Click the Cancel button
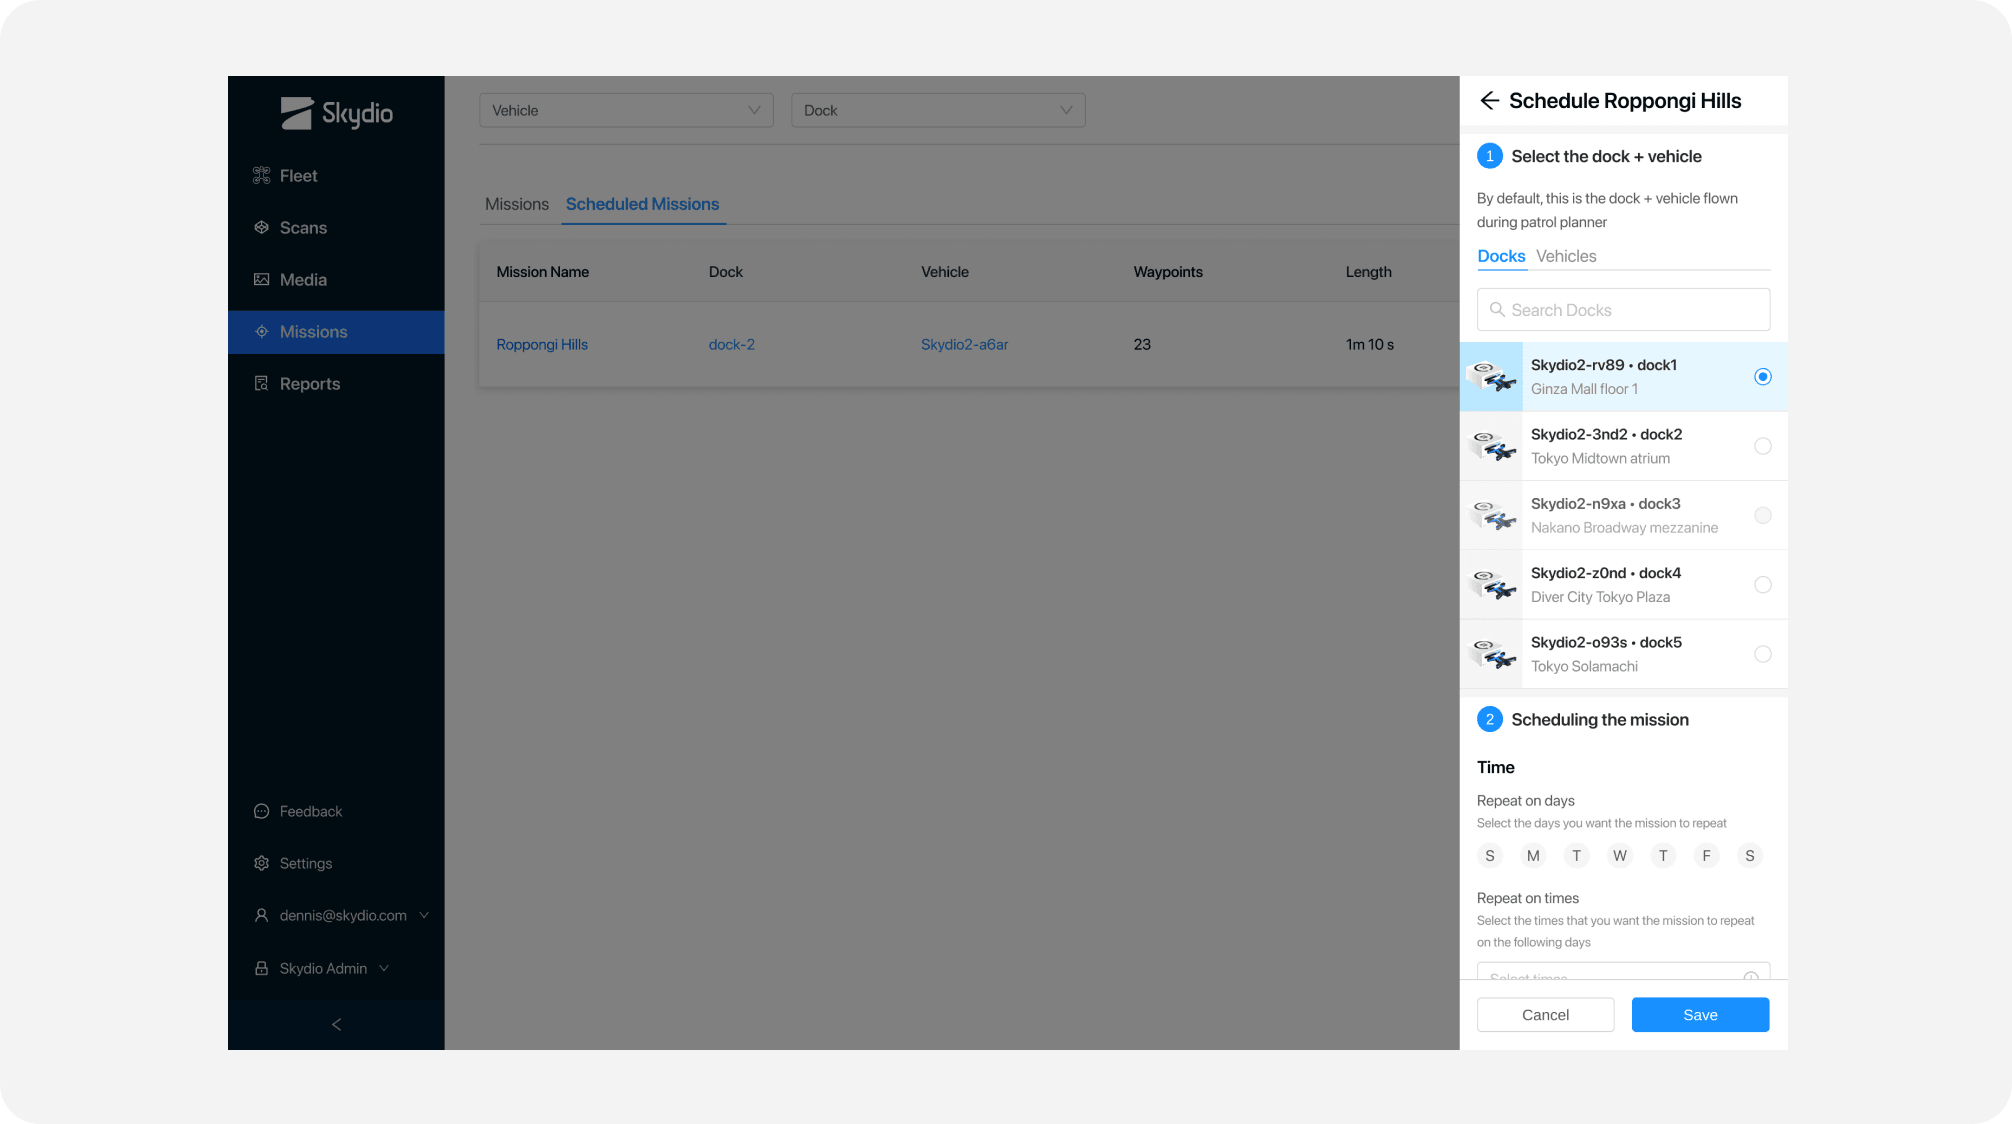The image size is (2012, 1124). click(1545, 1014)
